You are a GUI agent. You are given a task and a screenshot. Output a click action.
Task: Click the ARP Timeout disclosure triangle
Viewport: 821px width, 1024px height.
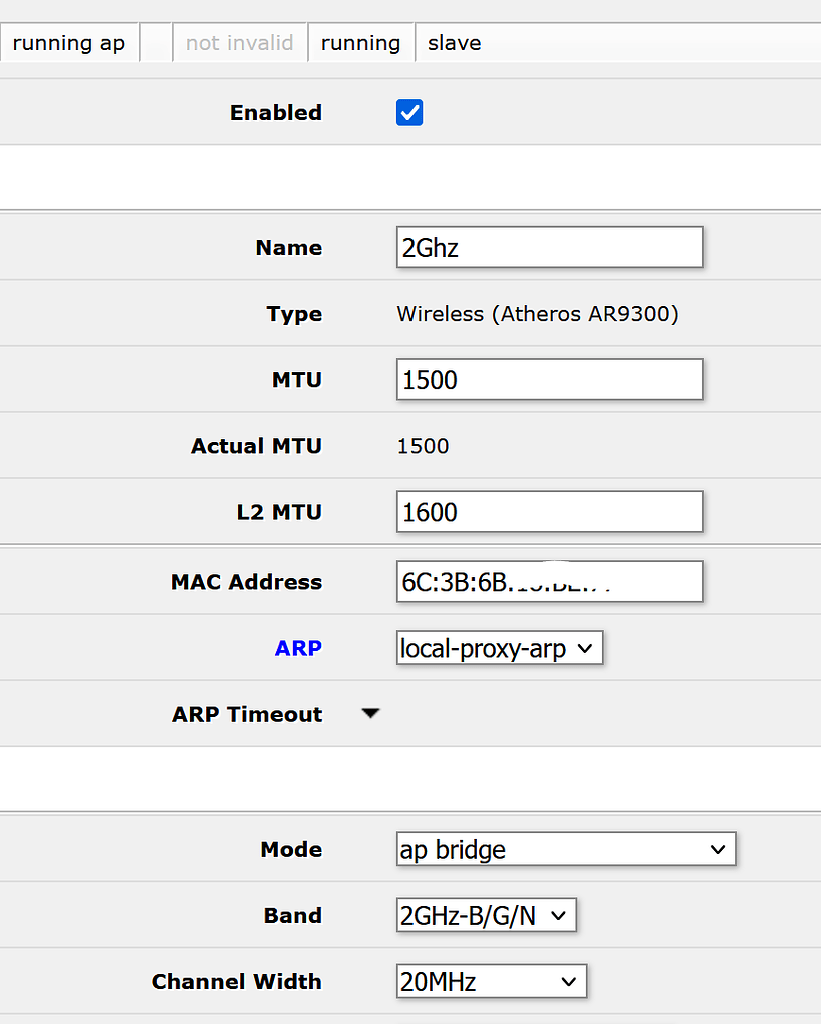click(x=370, y=713)
